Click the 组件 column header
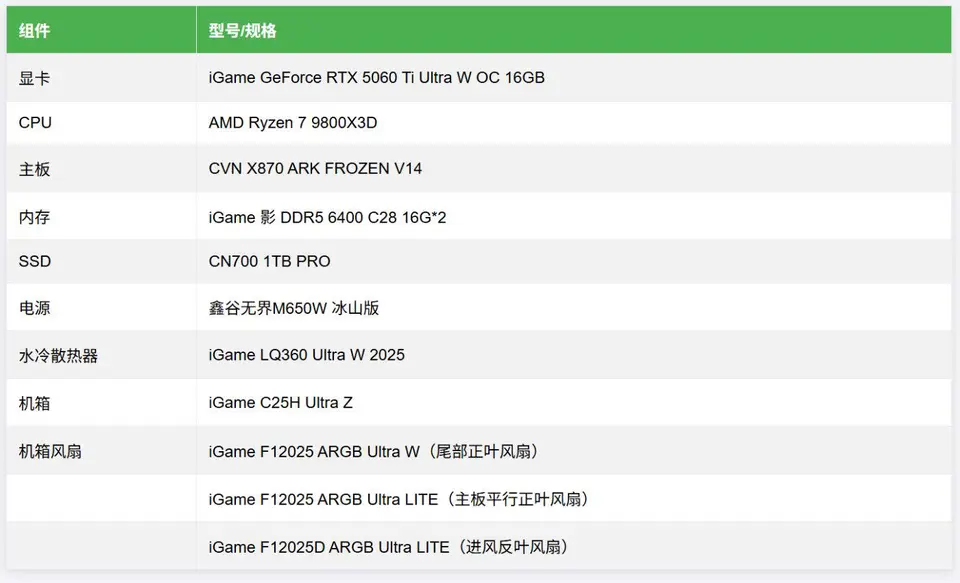960x583 pixels. coord(34,31)
